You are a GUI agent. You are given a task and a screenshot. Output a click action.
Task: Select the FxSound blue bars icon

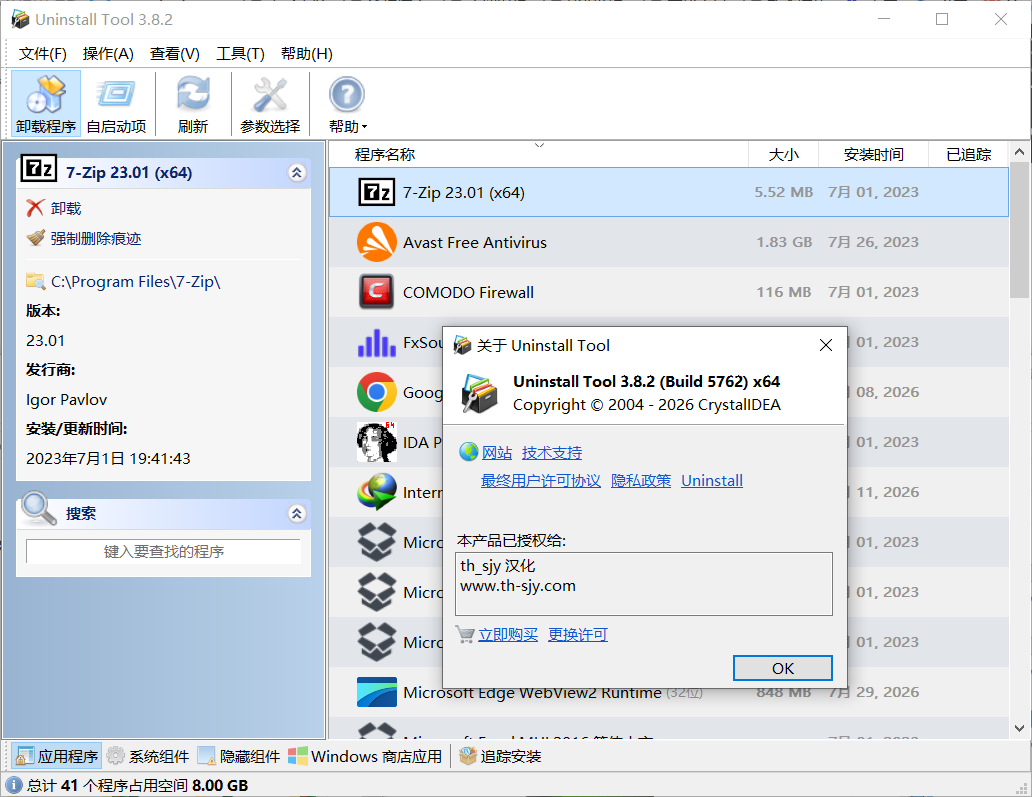(376, 342)
